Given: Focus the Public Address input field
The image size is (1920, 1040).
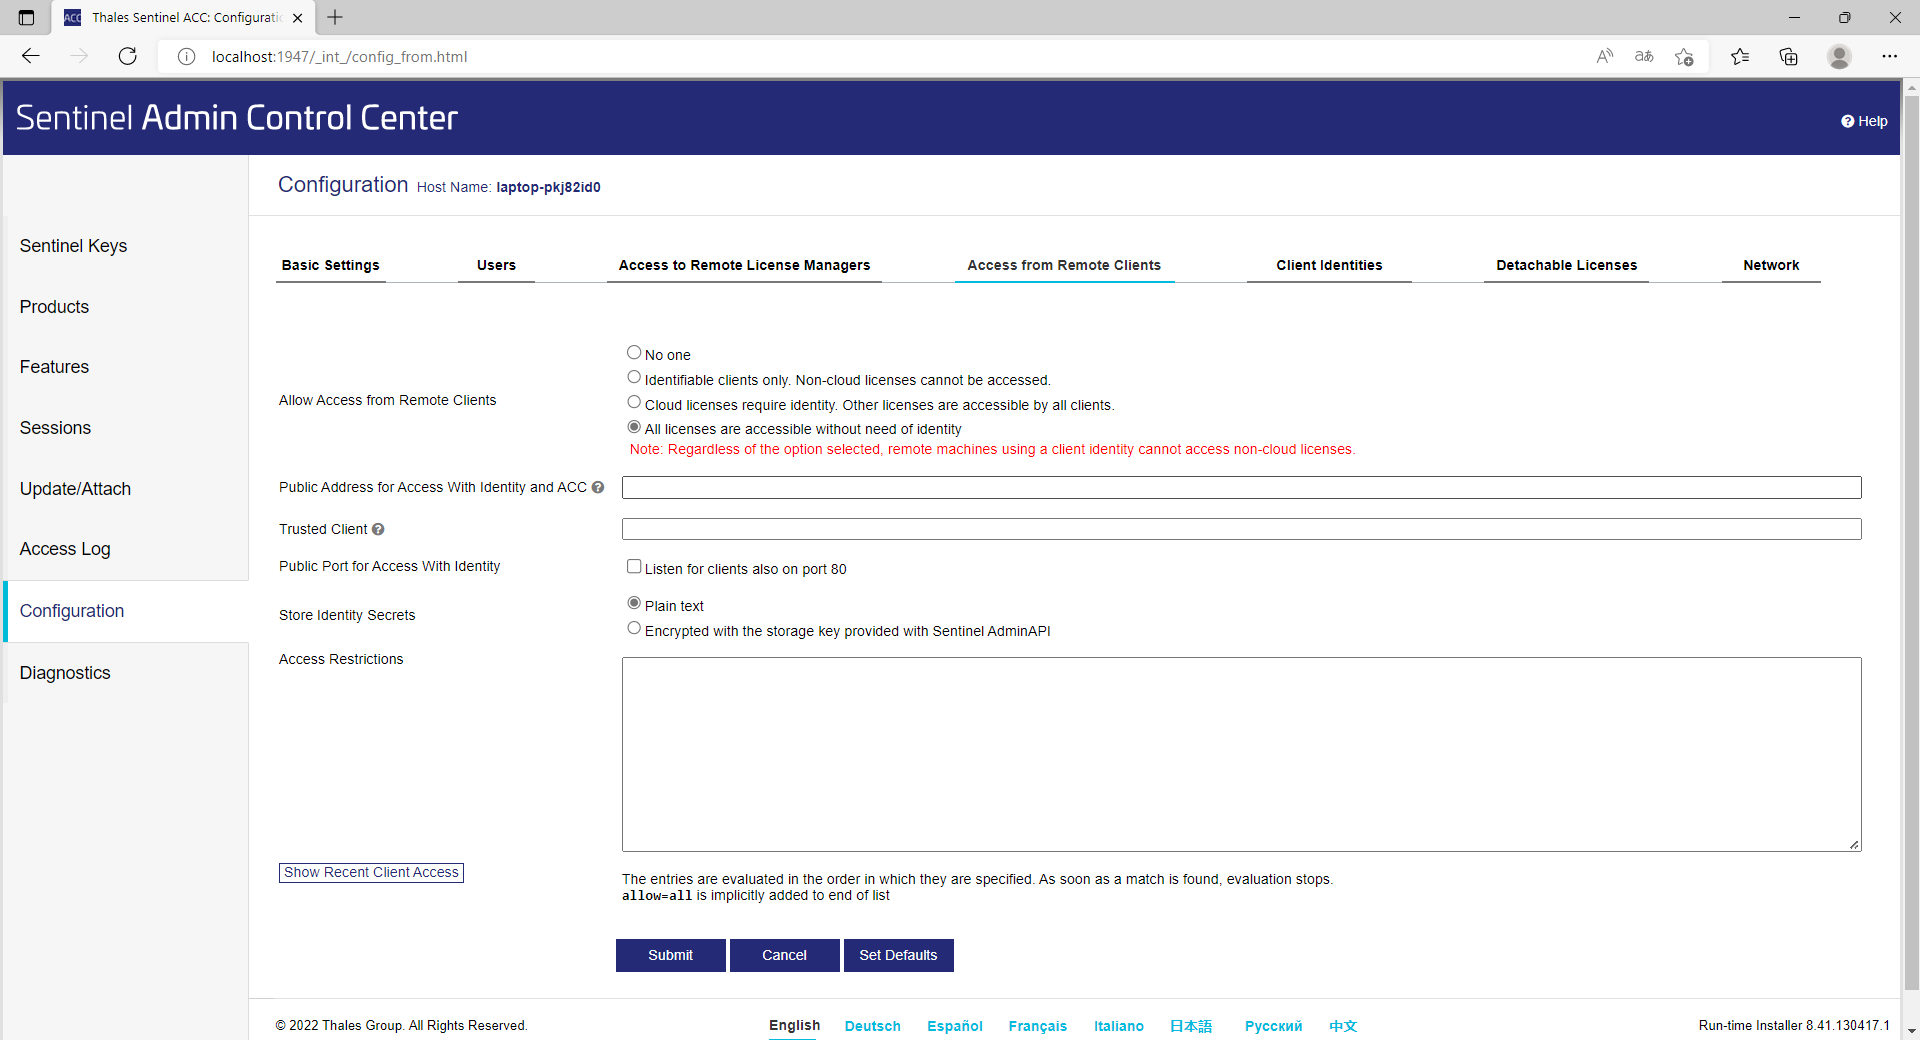Looking at the screenshot, I should [1241, 487].
